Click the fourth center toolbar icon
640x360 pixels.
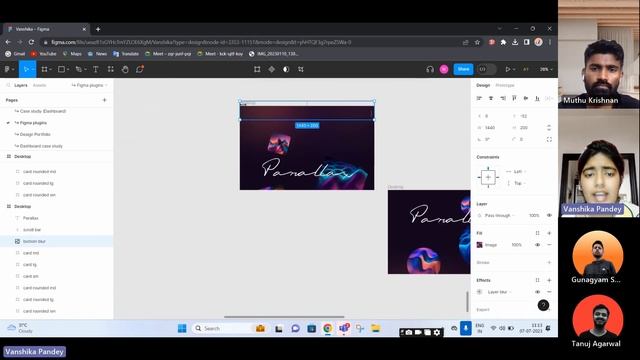click(x=301, y=69)
